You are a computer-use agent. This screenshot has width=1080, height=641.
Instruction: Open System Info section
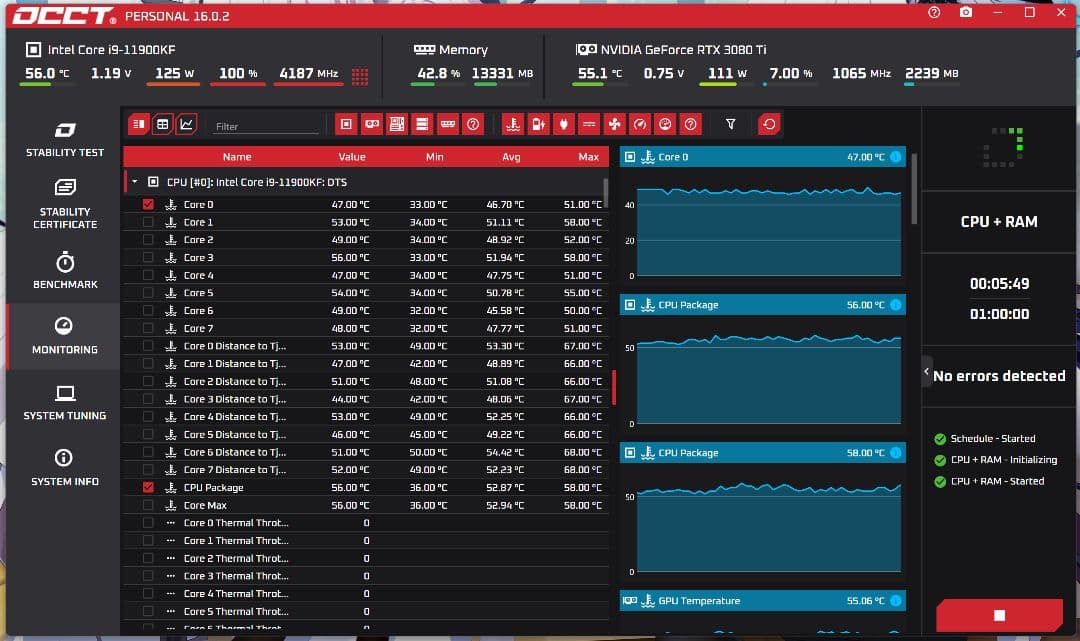[65, 468]
